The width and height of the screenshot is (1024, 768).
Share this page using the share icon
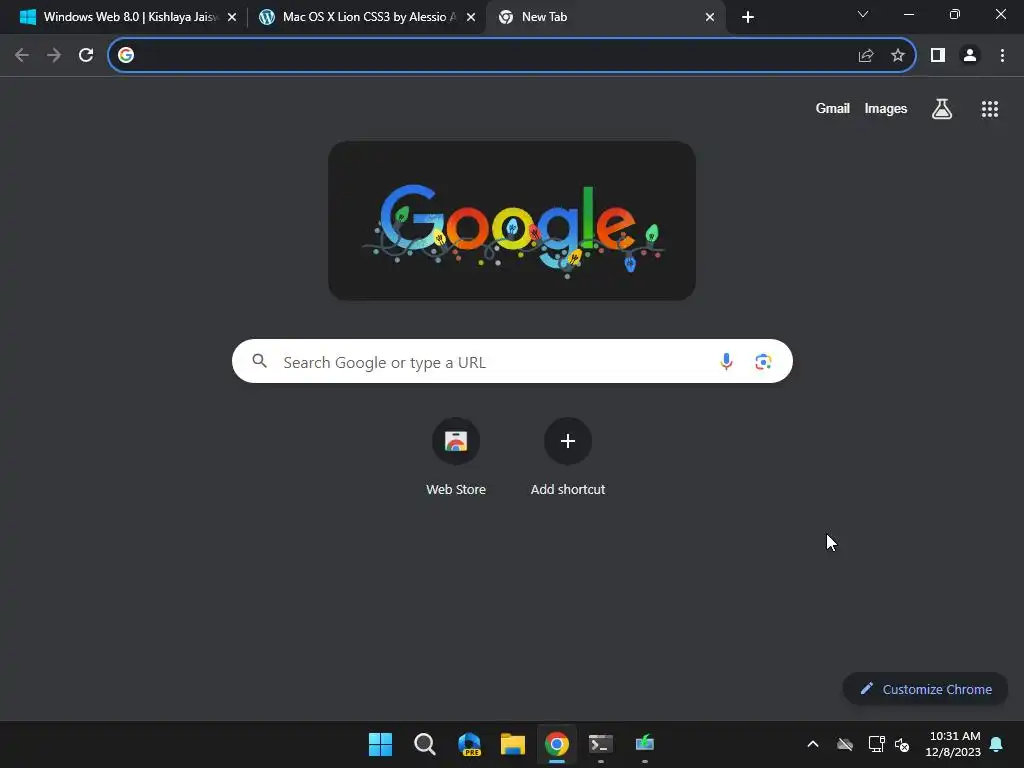(866, 56)
